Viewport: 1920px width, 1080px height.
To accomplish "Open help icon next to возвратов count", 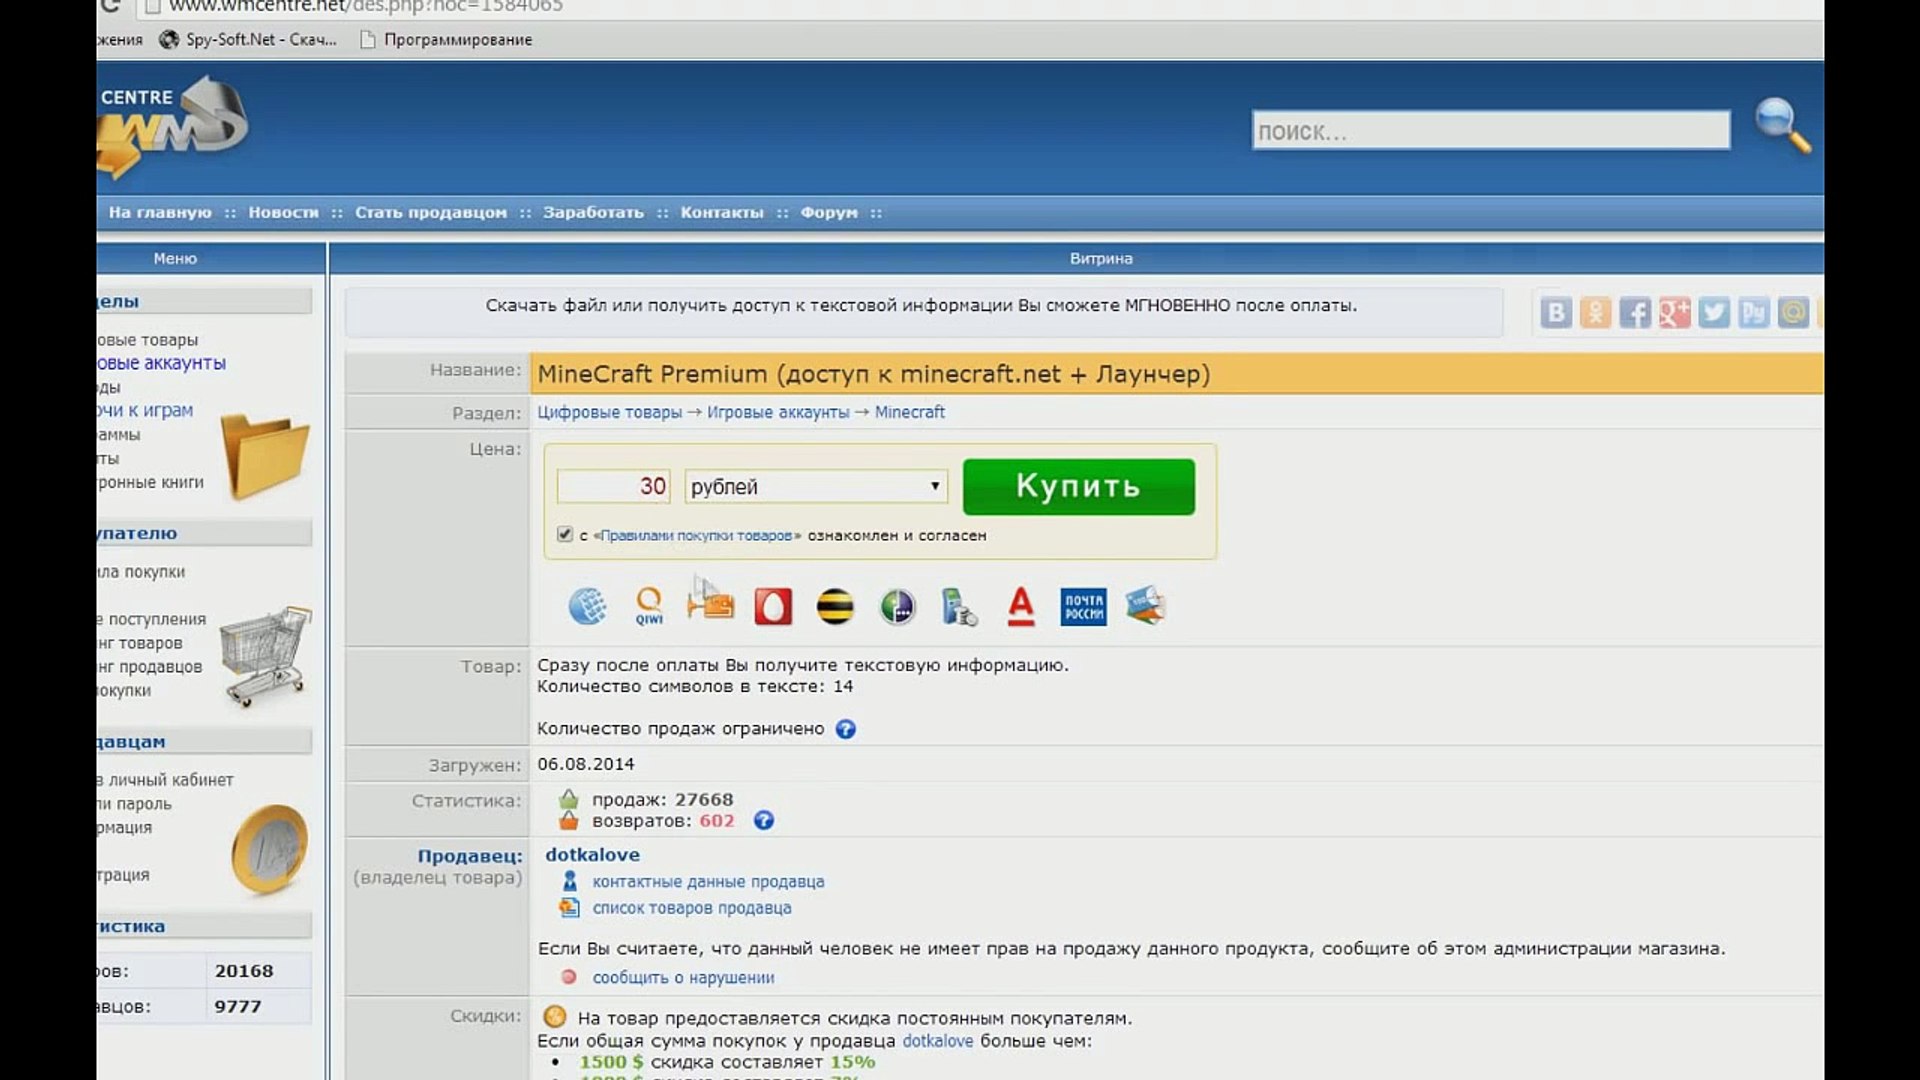I will (x=763, y=821).
